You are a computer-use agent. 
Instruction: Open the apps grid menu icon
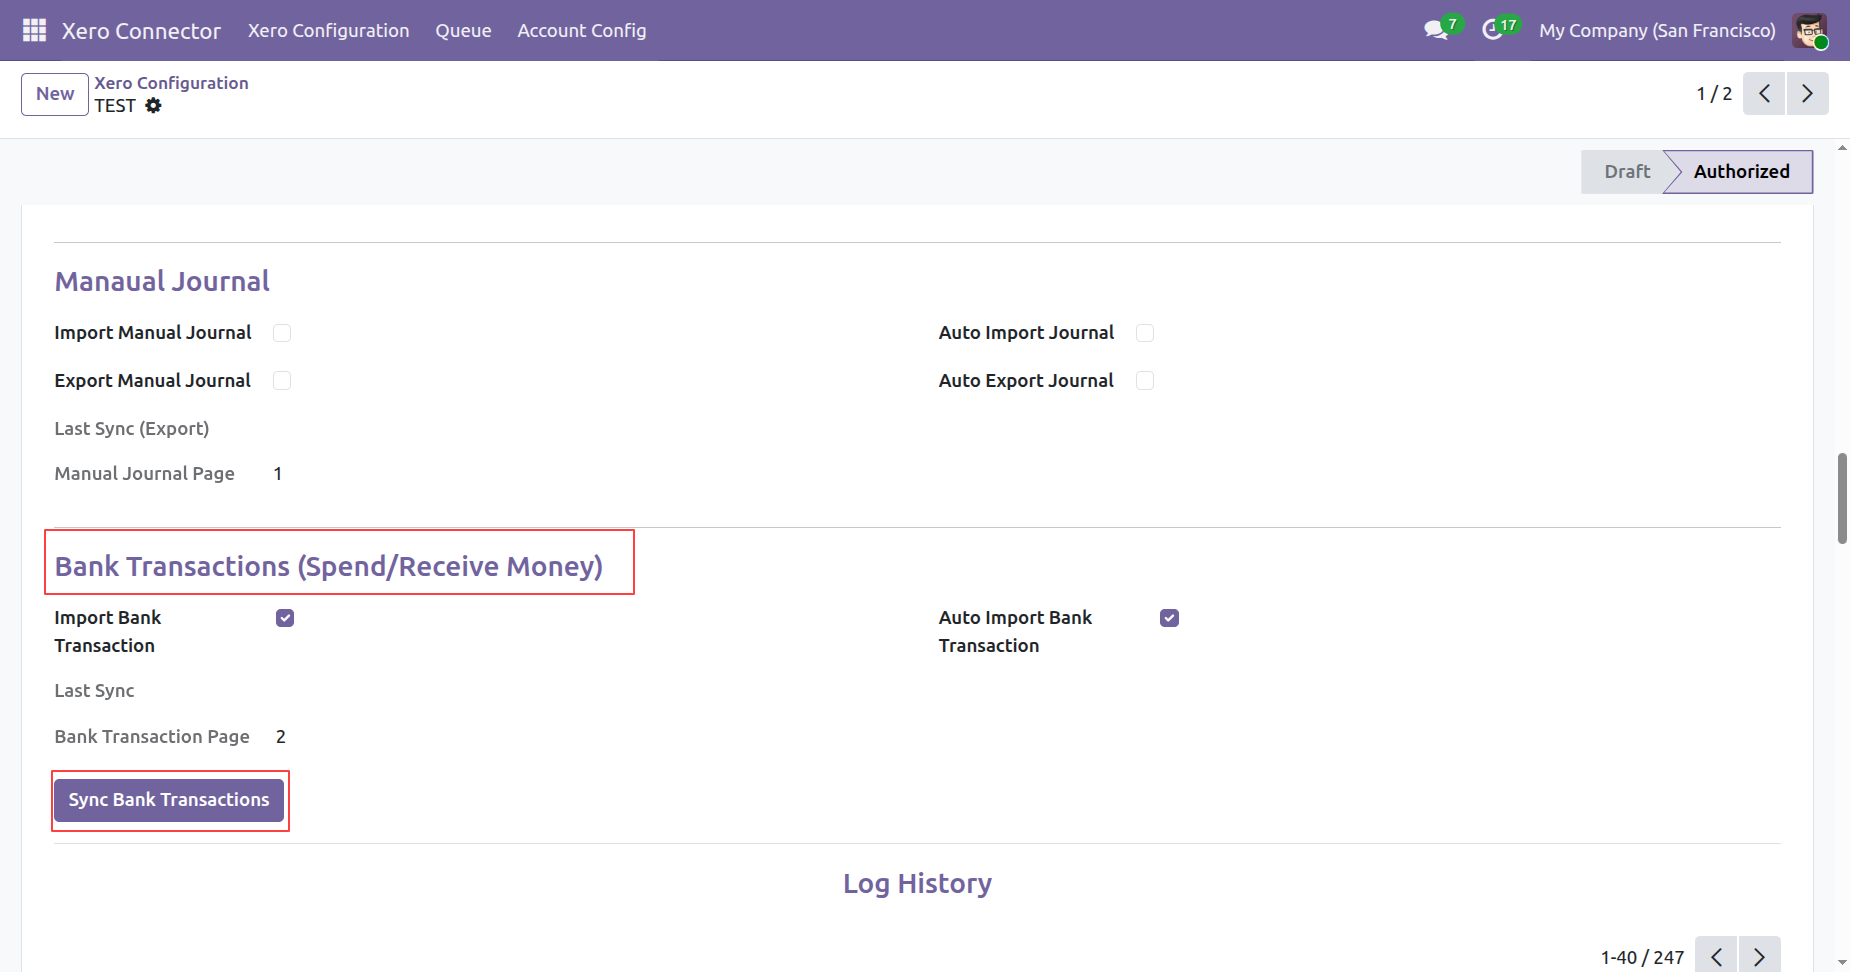[34, 30]
